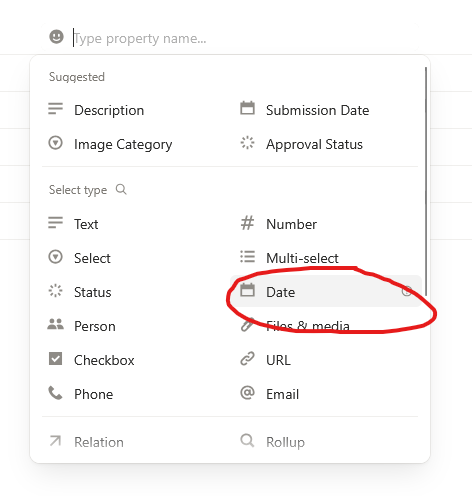The height and width of the screenshot is (496, 472).
Task: Click the property type list scrollbar
Action: click(x=426, y=181)
